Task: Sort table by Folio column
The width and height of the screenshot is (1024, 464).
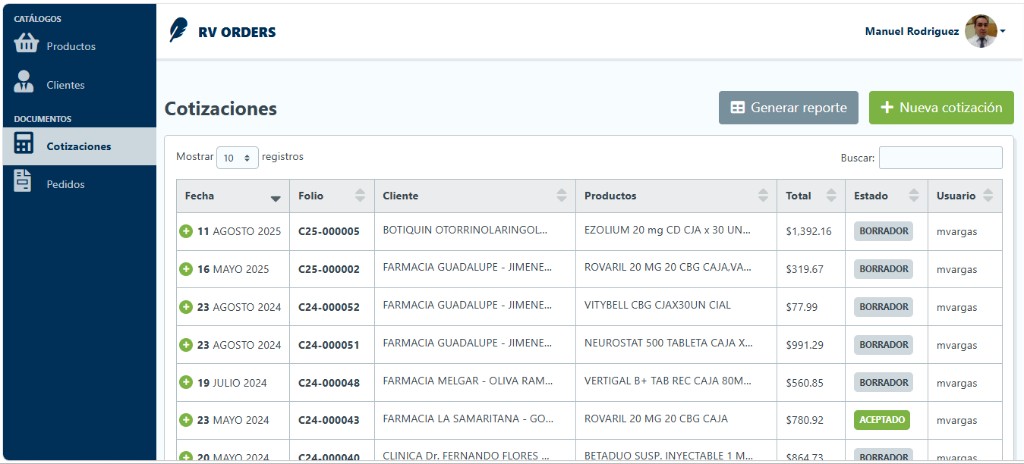Action: 332,196
